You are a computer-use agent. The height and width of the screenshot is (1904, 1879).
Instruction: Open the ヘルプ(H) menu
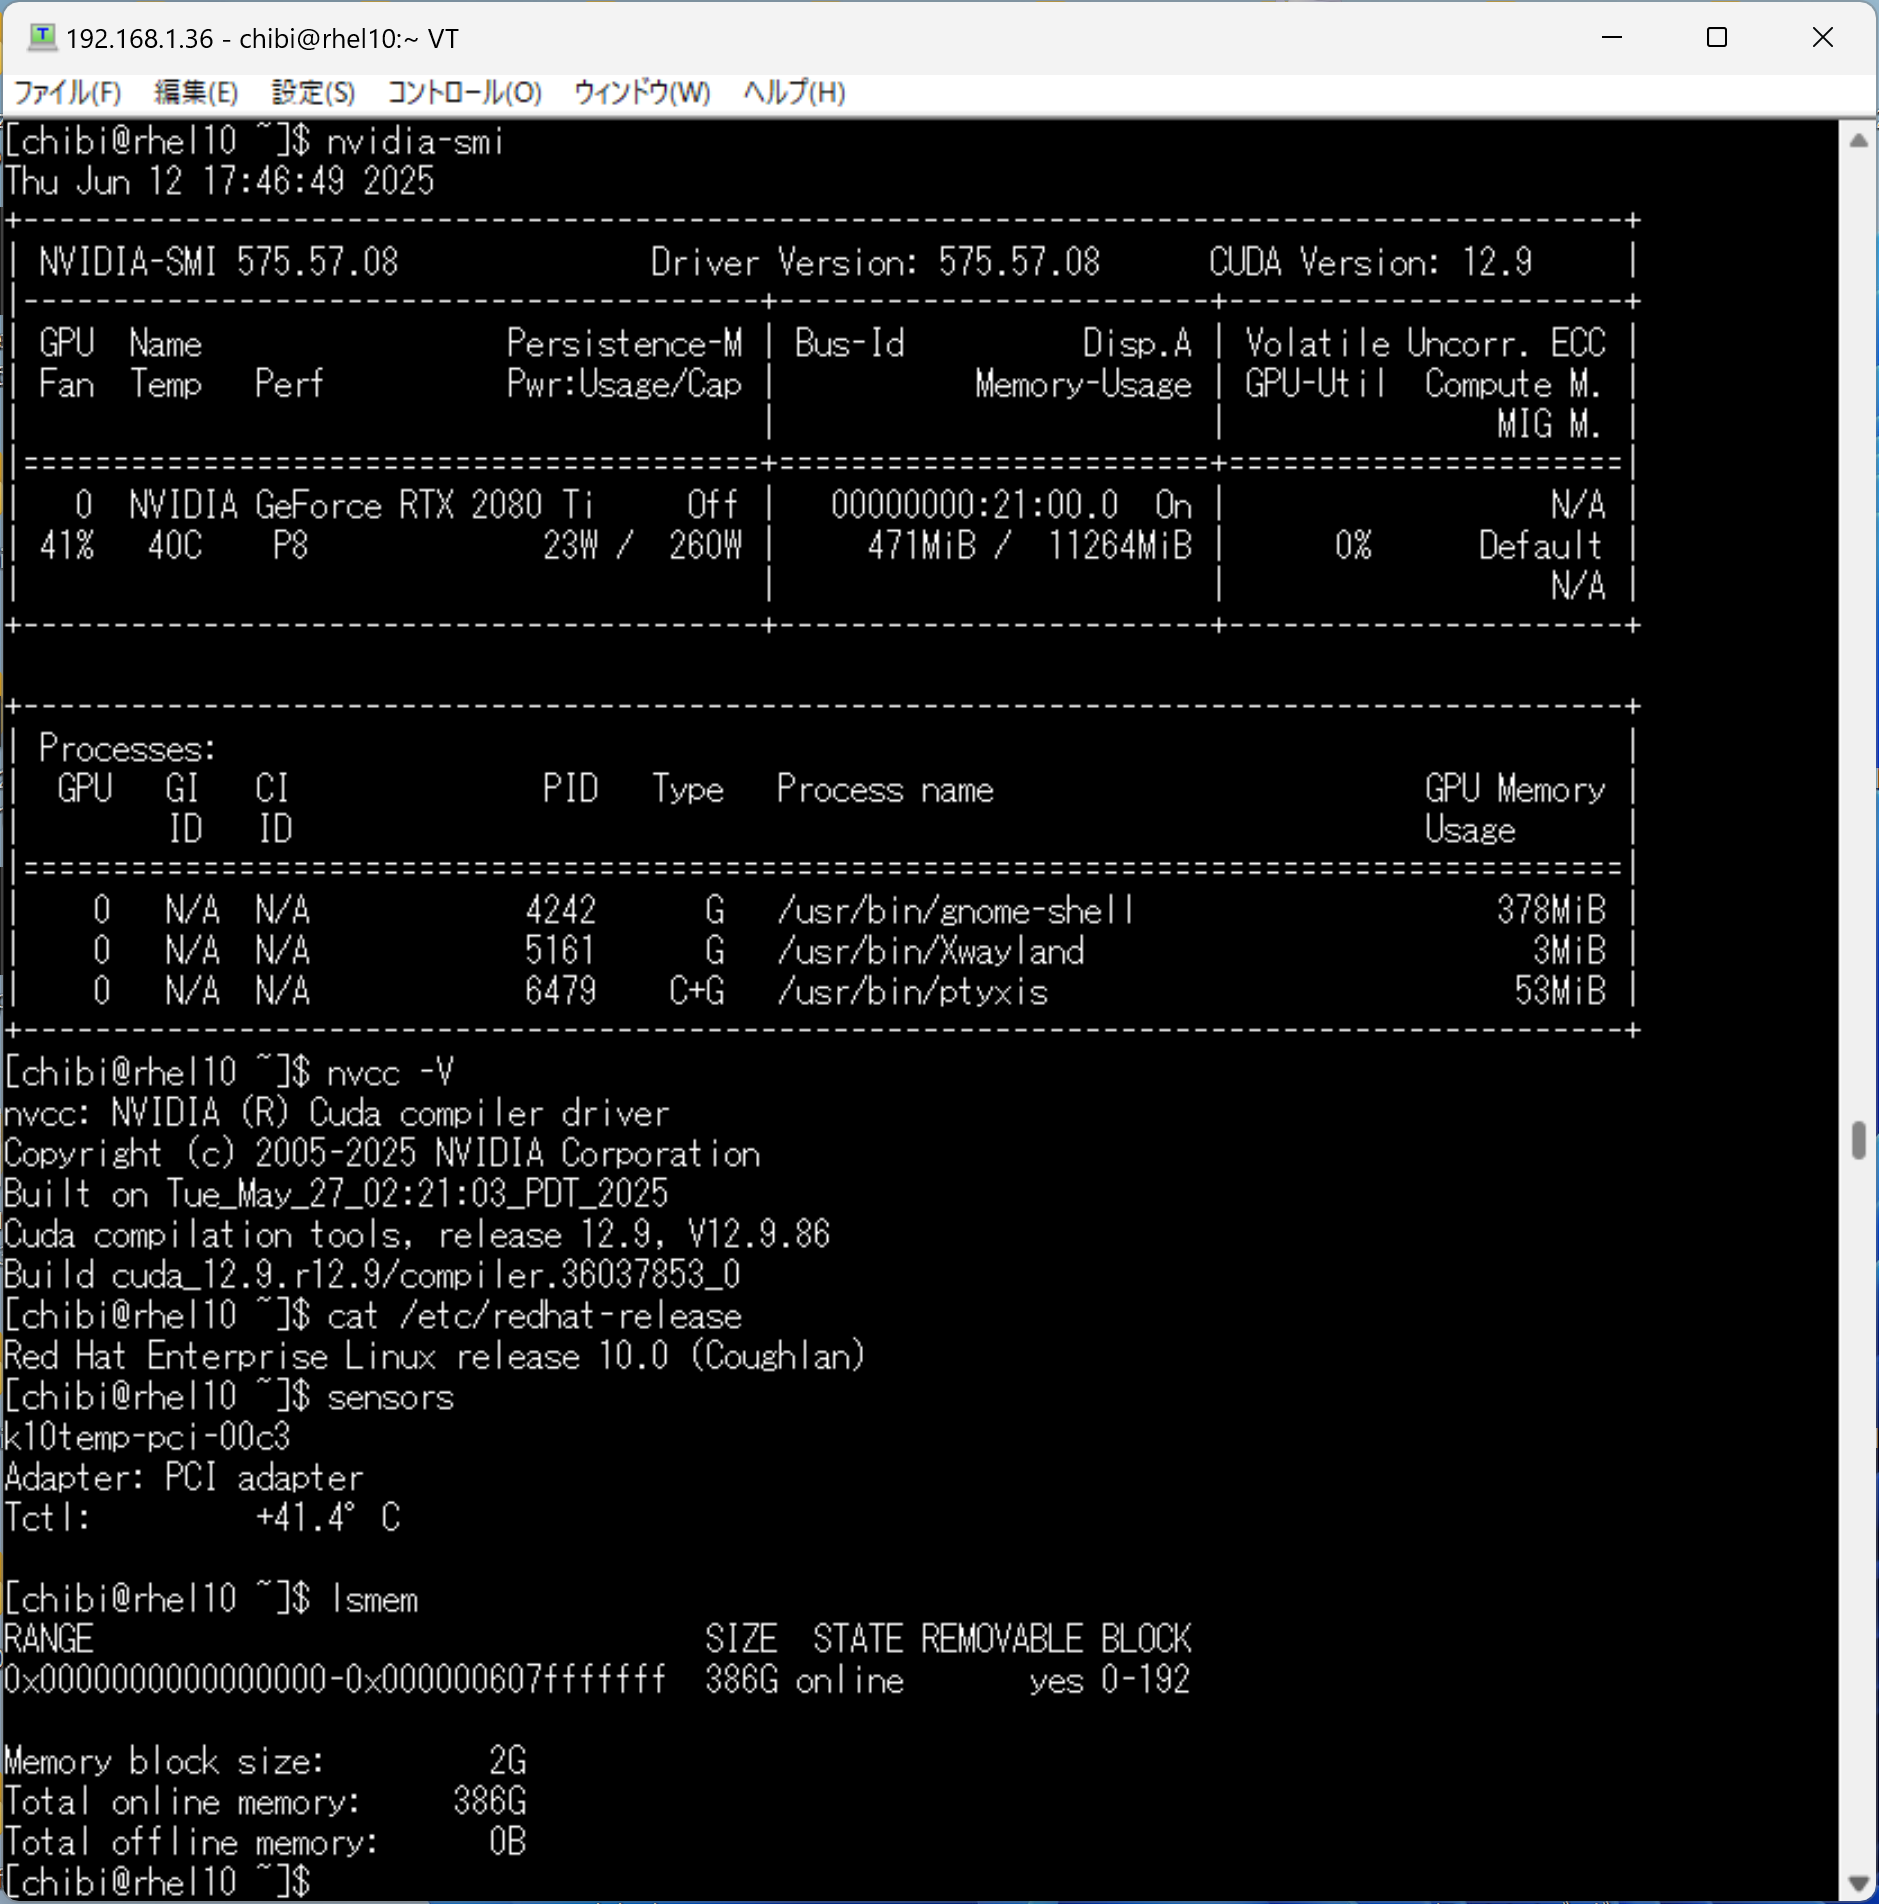[x=794, y=93]
